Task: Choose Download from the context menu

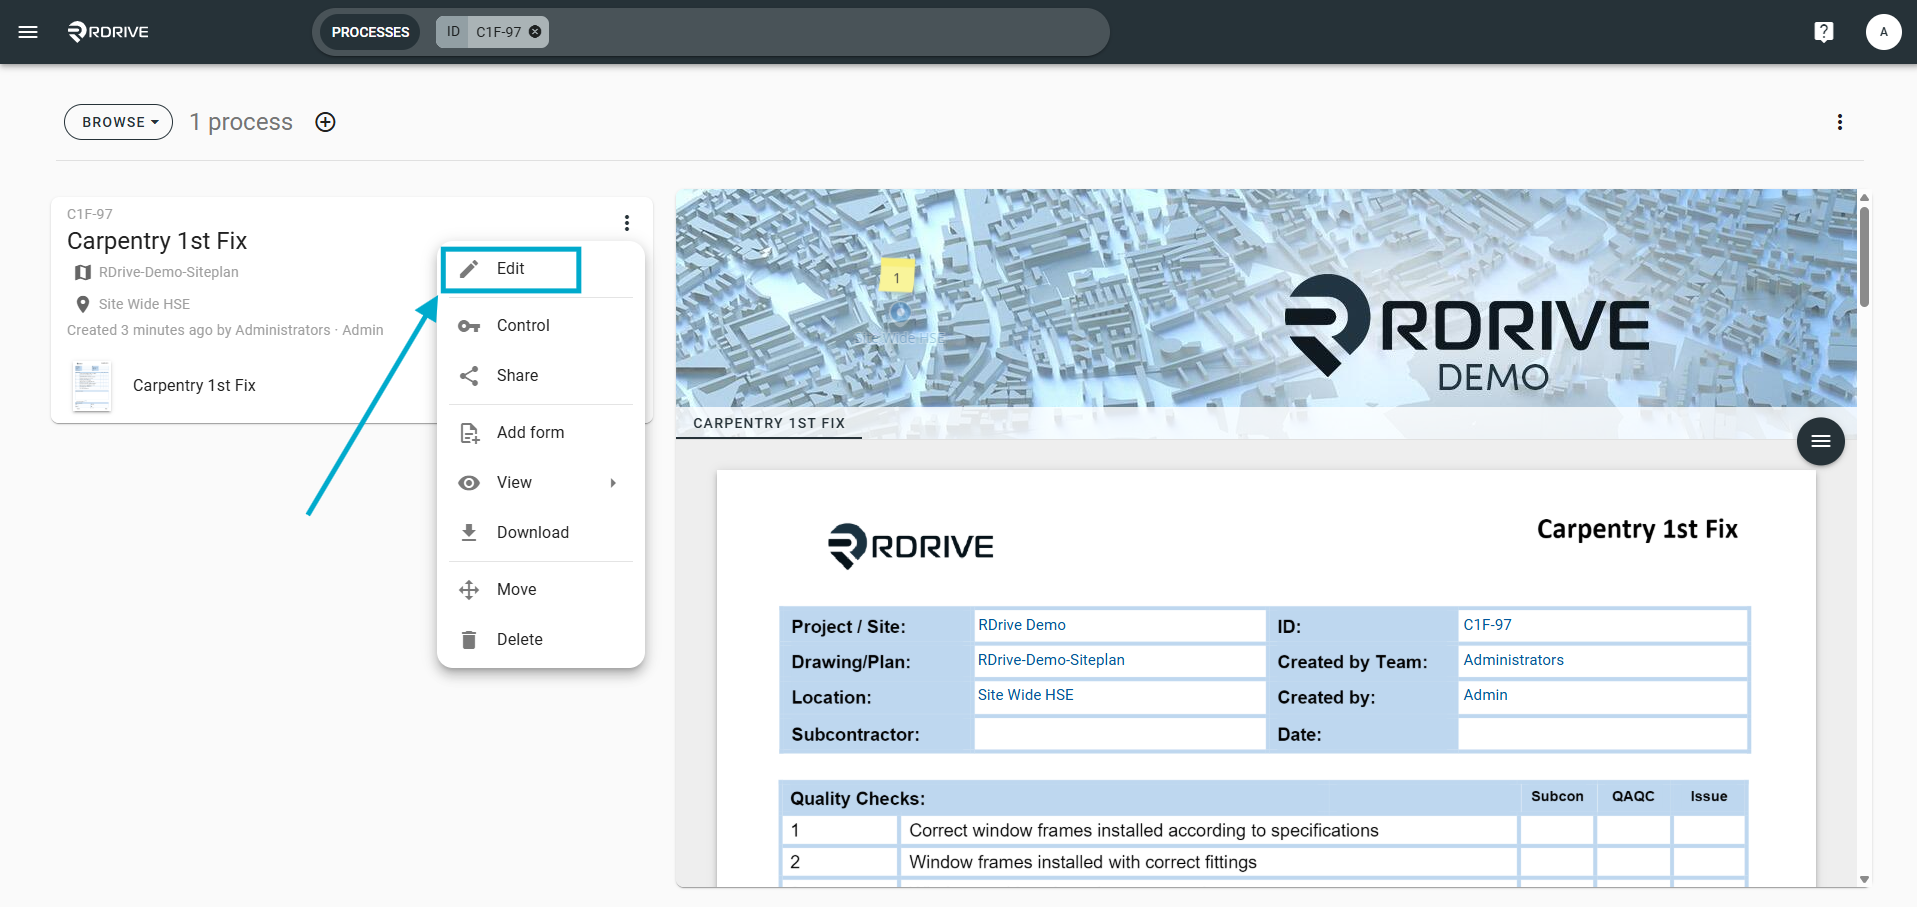Action: tap(541, 533)
